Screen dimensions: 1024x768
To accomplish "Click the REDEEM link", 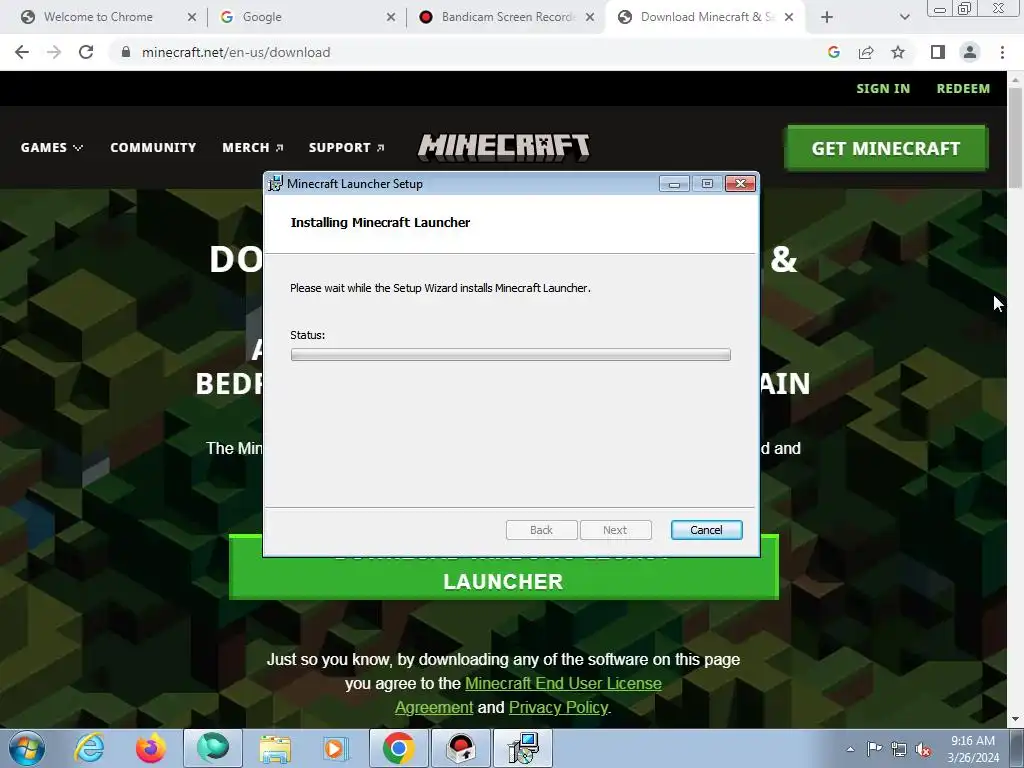I will 963,89.
